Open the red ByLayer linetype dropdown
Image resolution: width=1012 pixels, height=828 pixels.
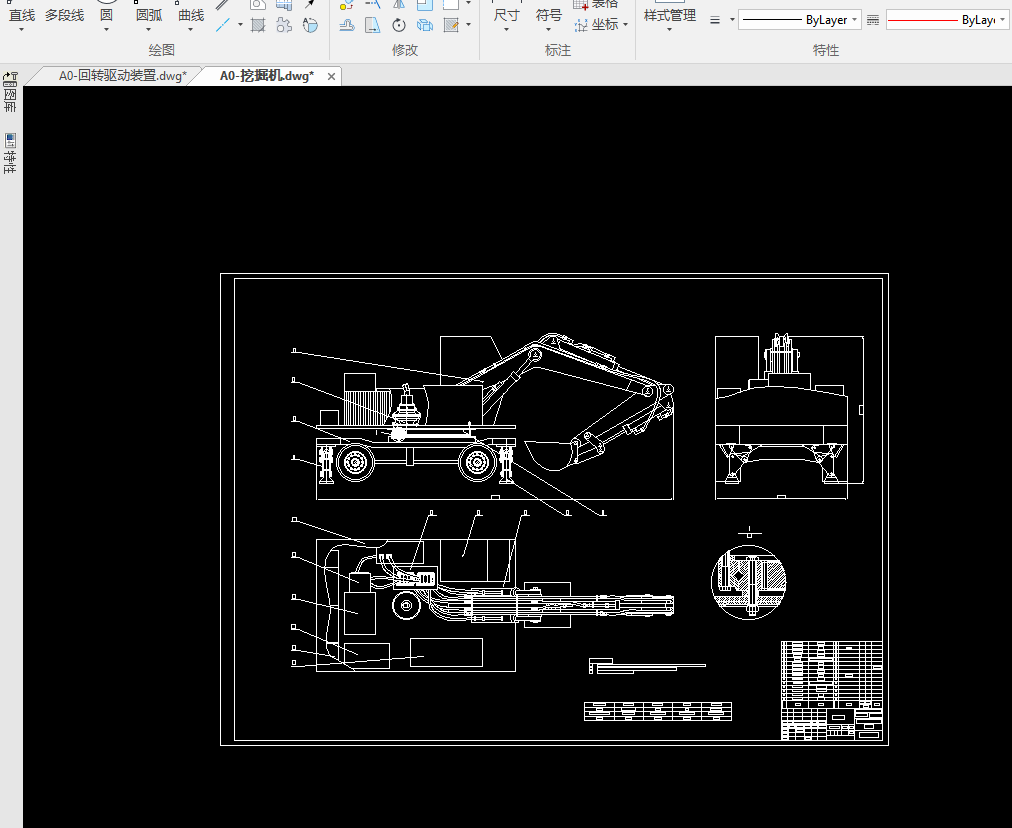click(x=1002, y=20)
